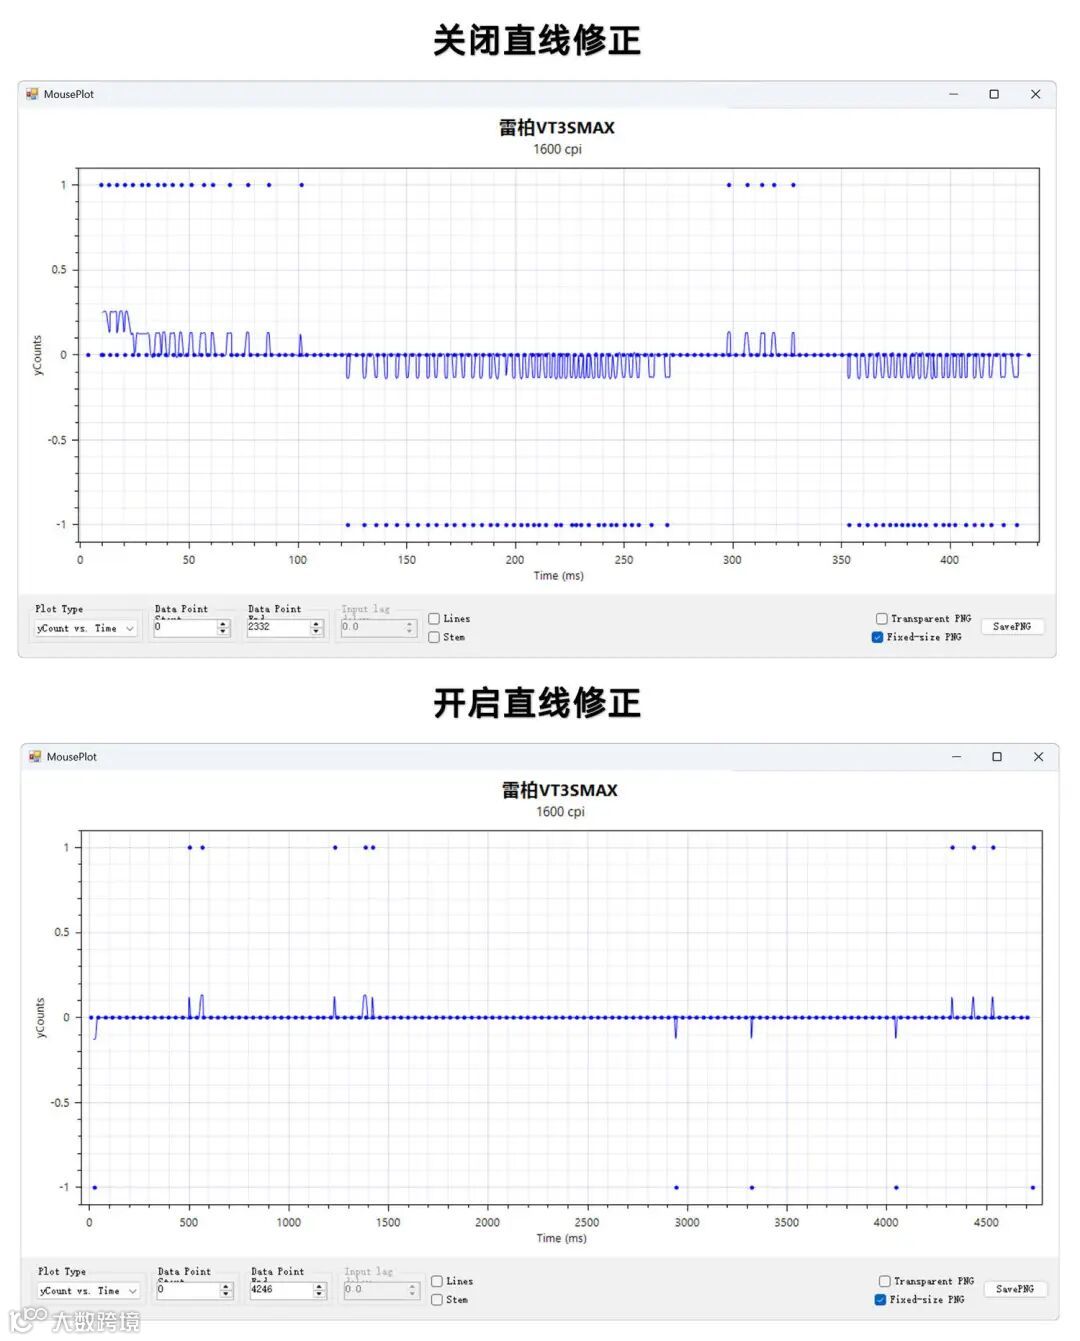Screen dimensions: 1080x1341
Task: Enable Stem checkbox in lower MousePlot window
Action: point(437,1300)
